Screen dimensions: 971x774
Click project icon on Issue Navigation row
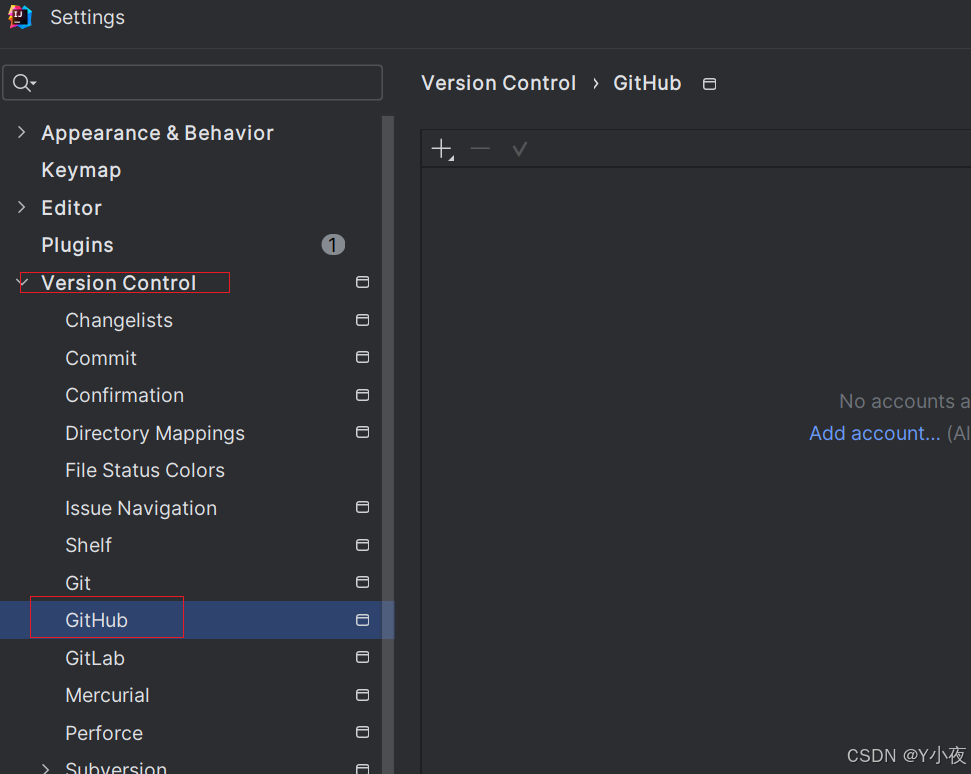(x=362, y=507)
